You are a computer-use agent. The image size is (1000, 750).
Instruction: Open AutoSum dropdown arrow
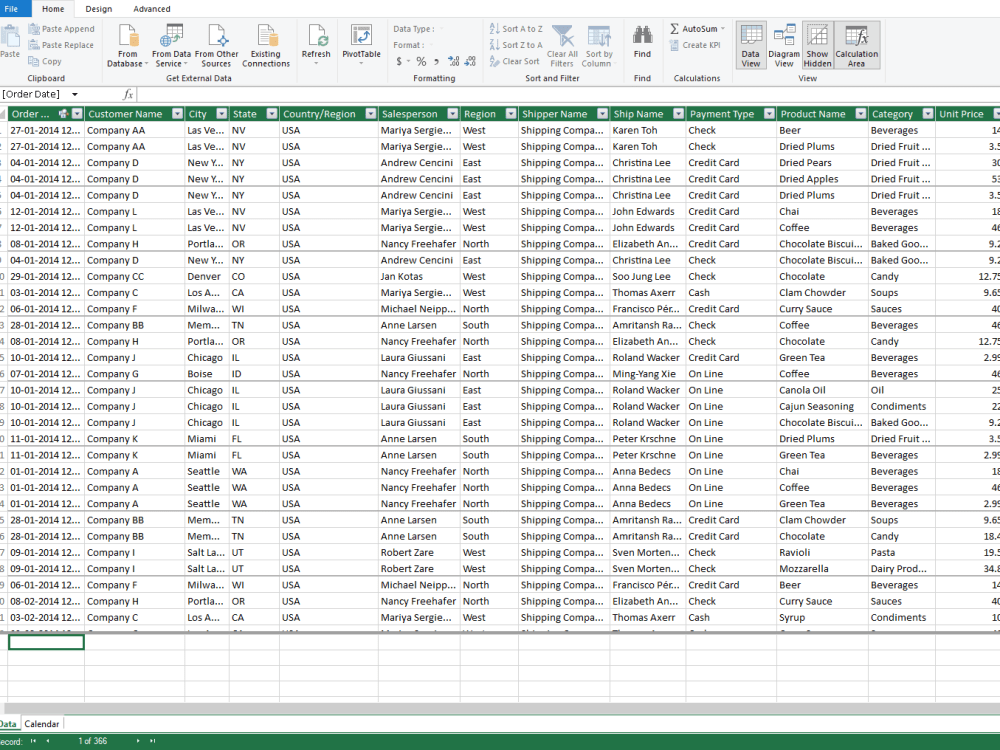(723, 29)
